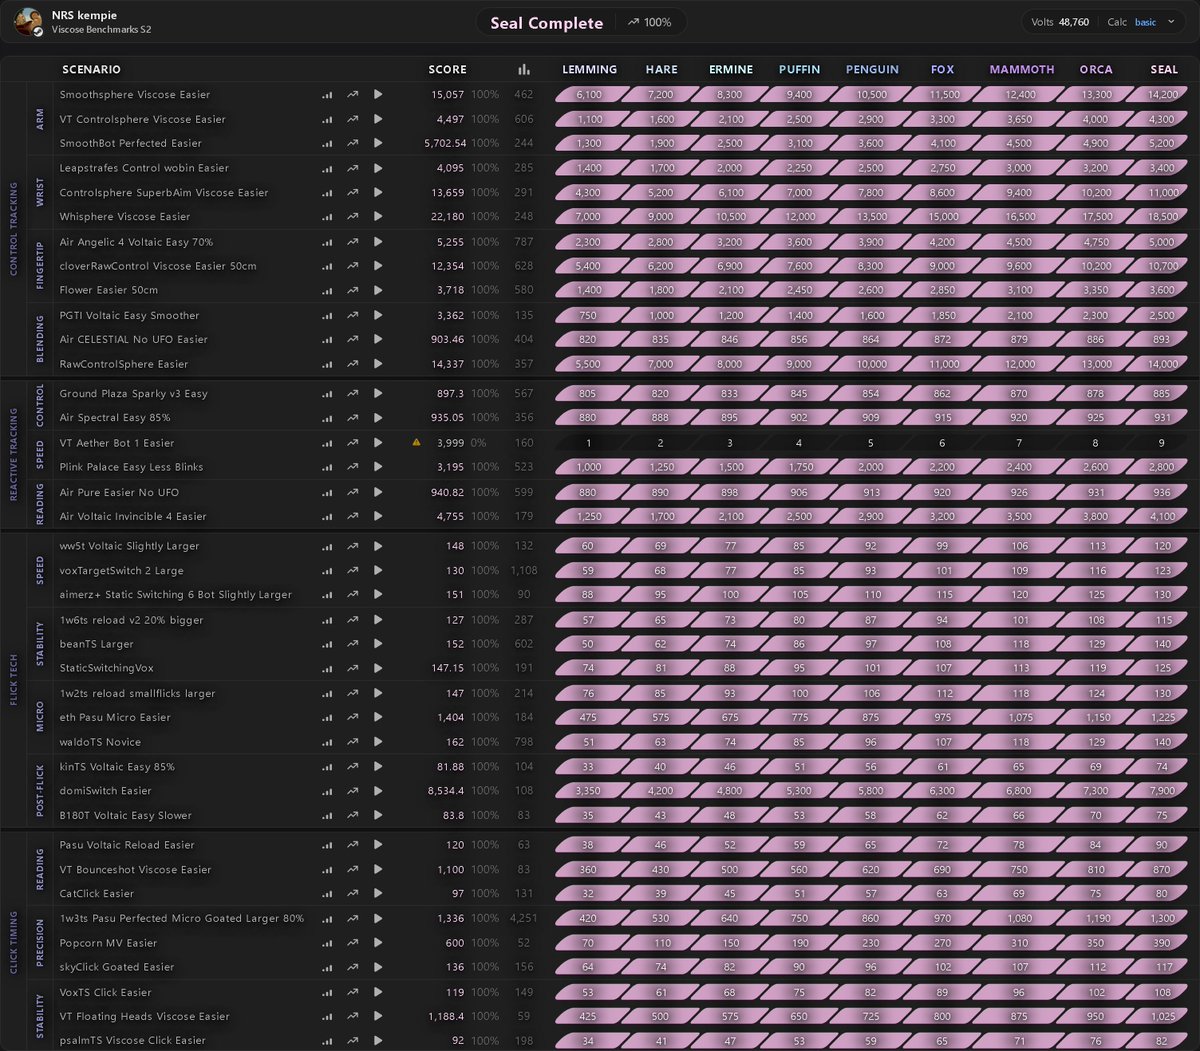Show trend graph for 1w6ts reload v2 20% bigger

pyautogui.click(x=353, y=620)
